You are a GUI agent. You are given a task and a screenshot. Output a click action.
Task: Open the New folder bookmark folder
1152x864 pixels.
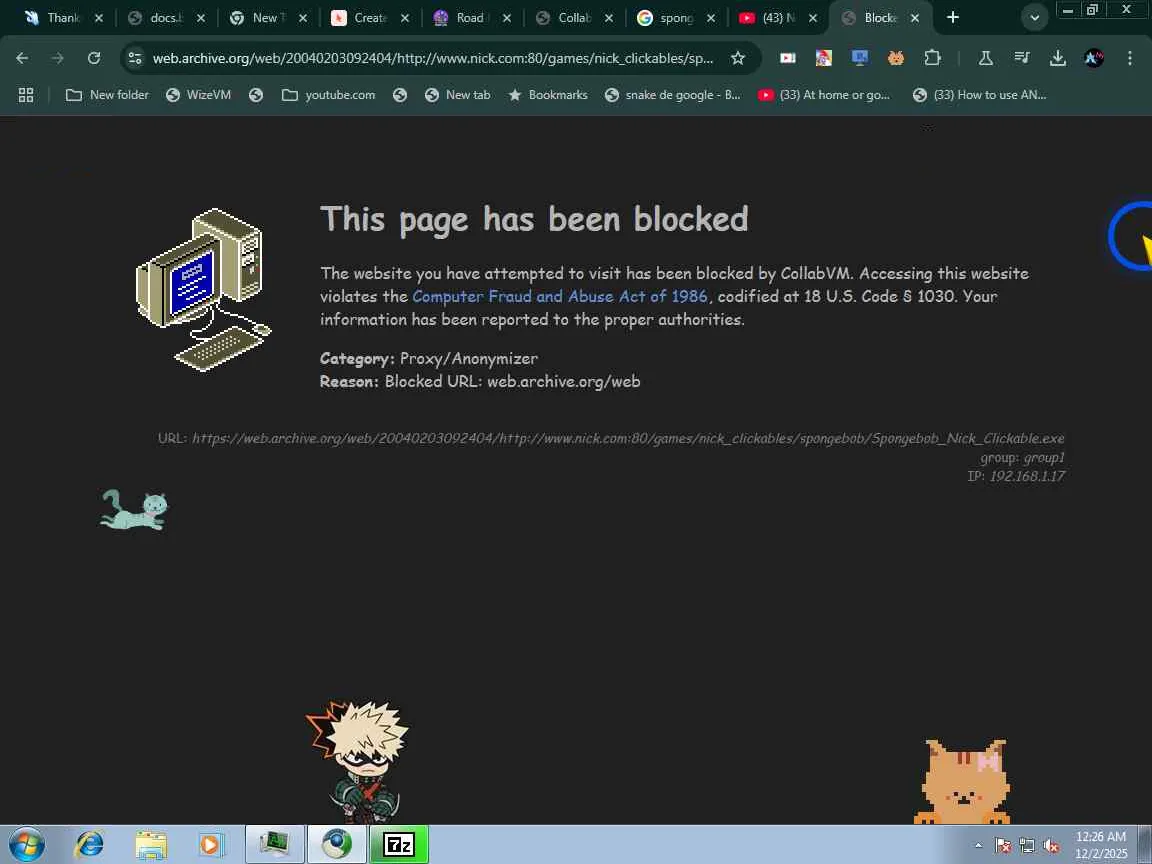pyautogui.click(x=107, y=95)
